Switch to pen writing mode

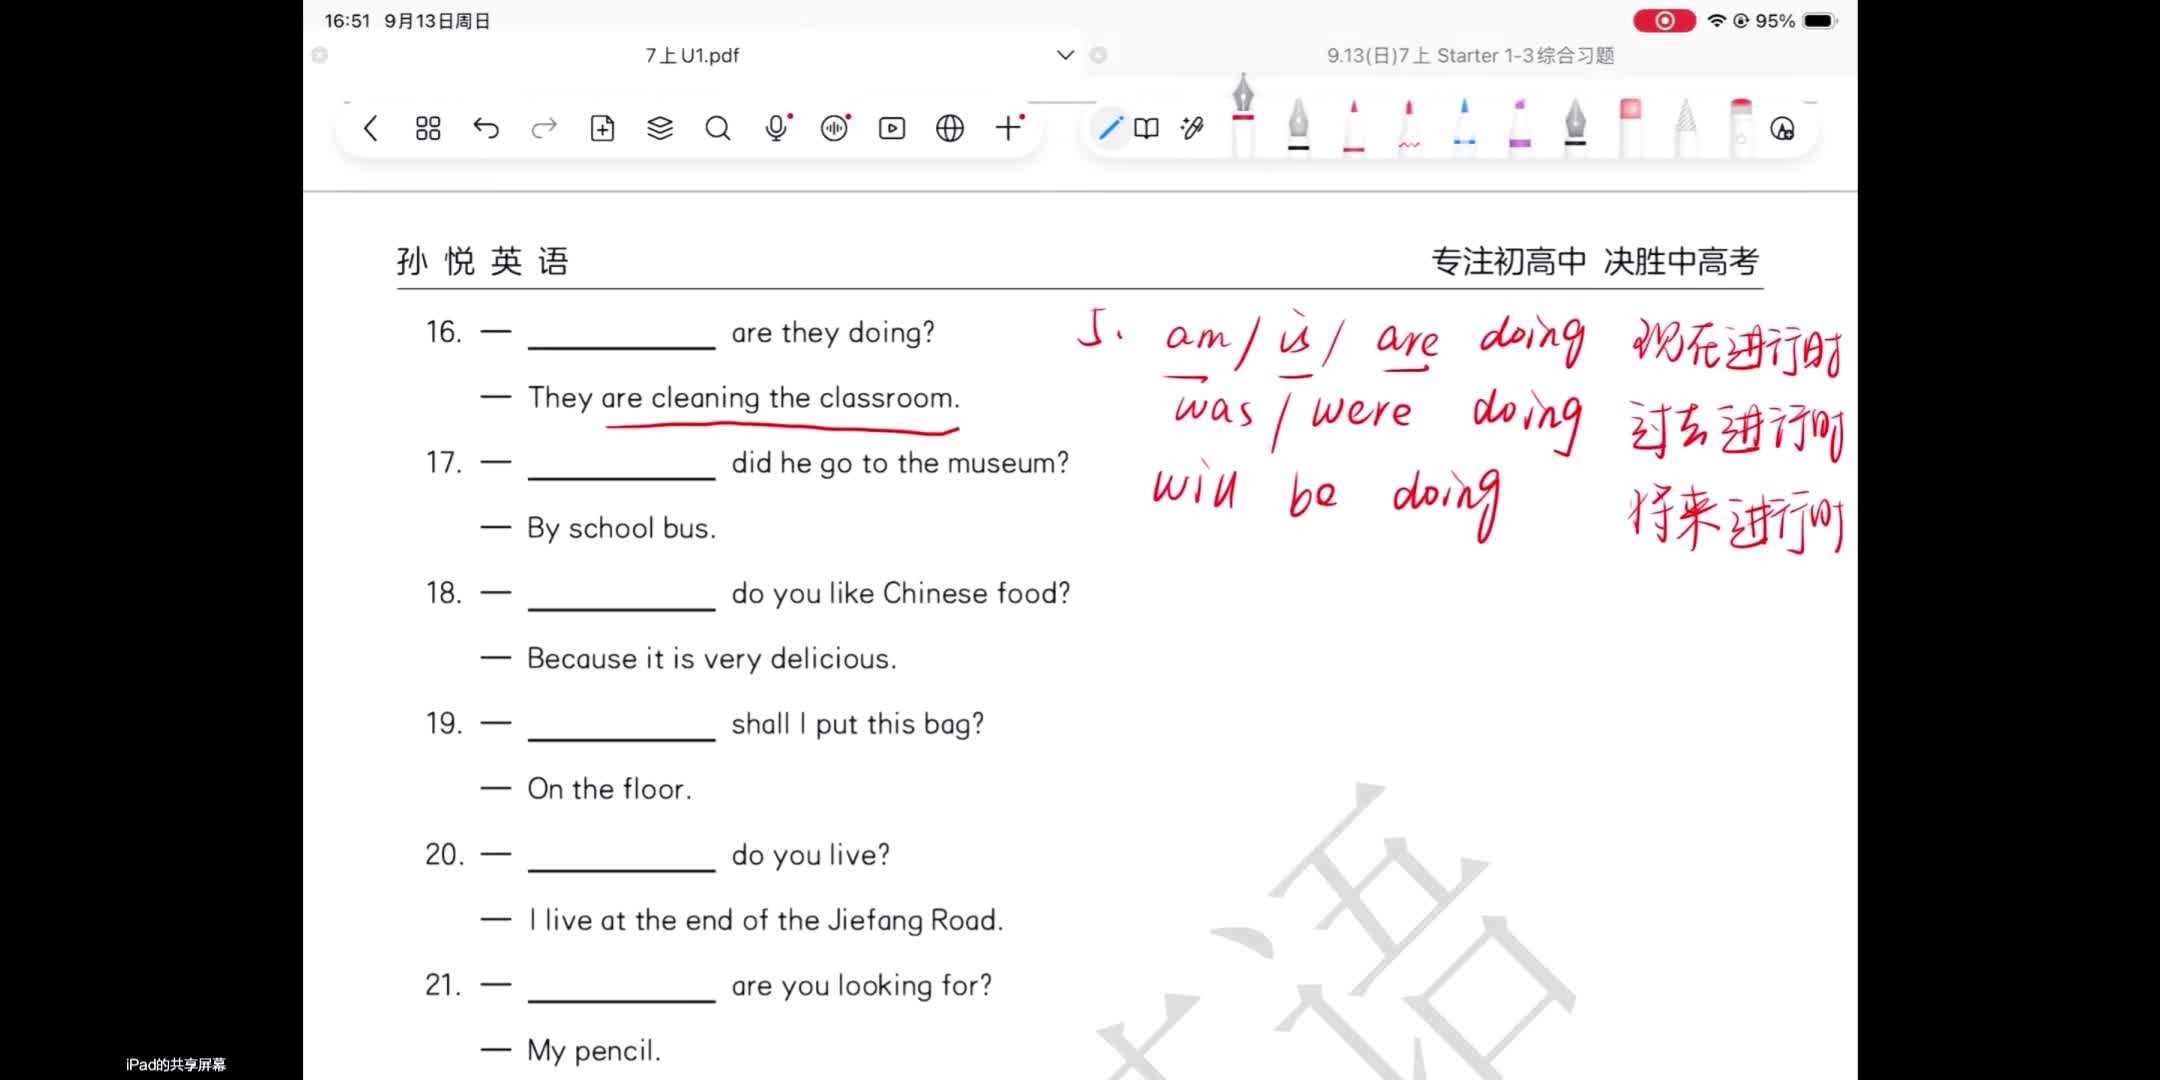[x=1110, y=128]
